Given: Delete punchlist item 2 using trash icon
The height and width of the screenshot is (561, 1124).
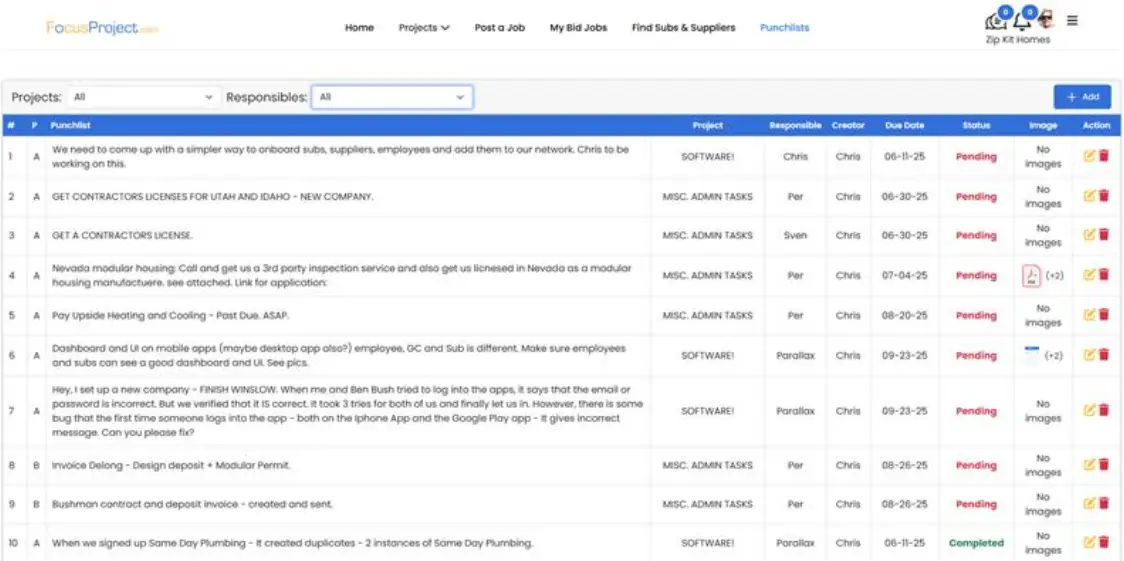Looking at the screenshot, I should (1104, 196).
